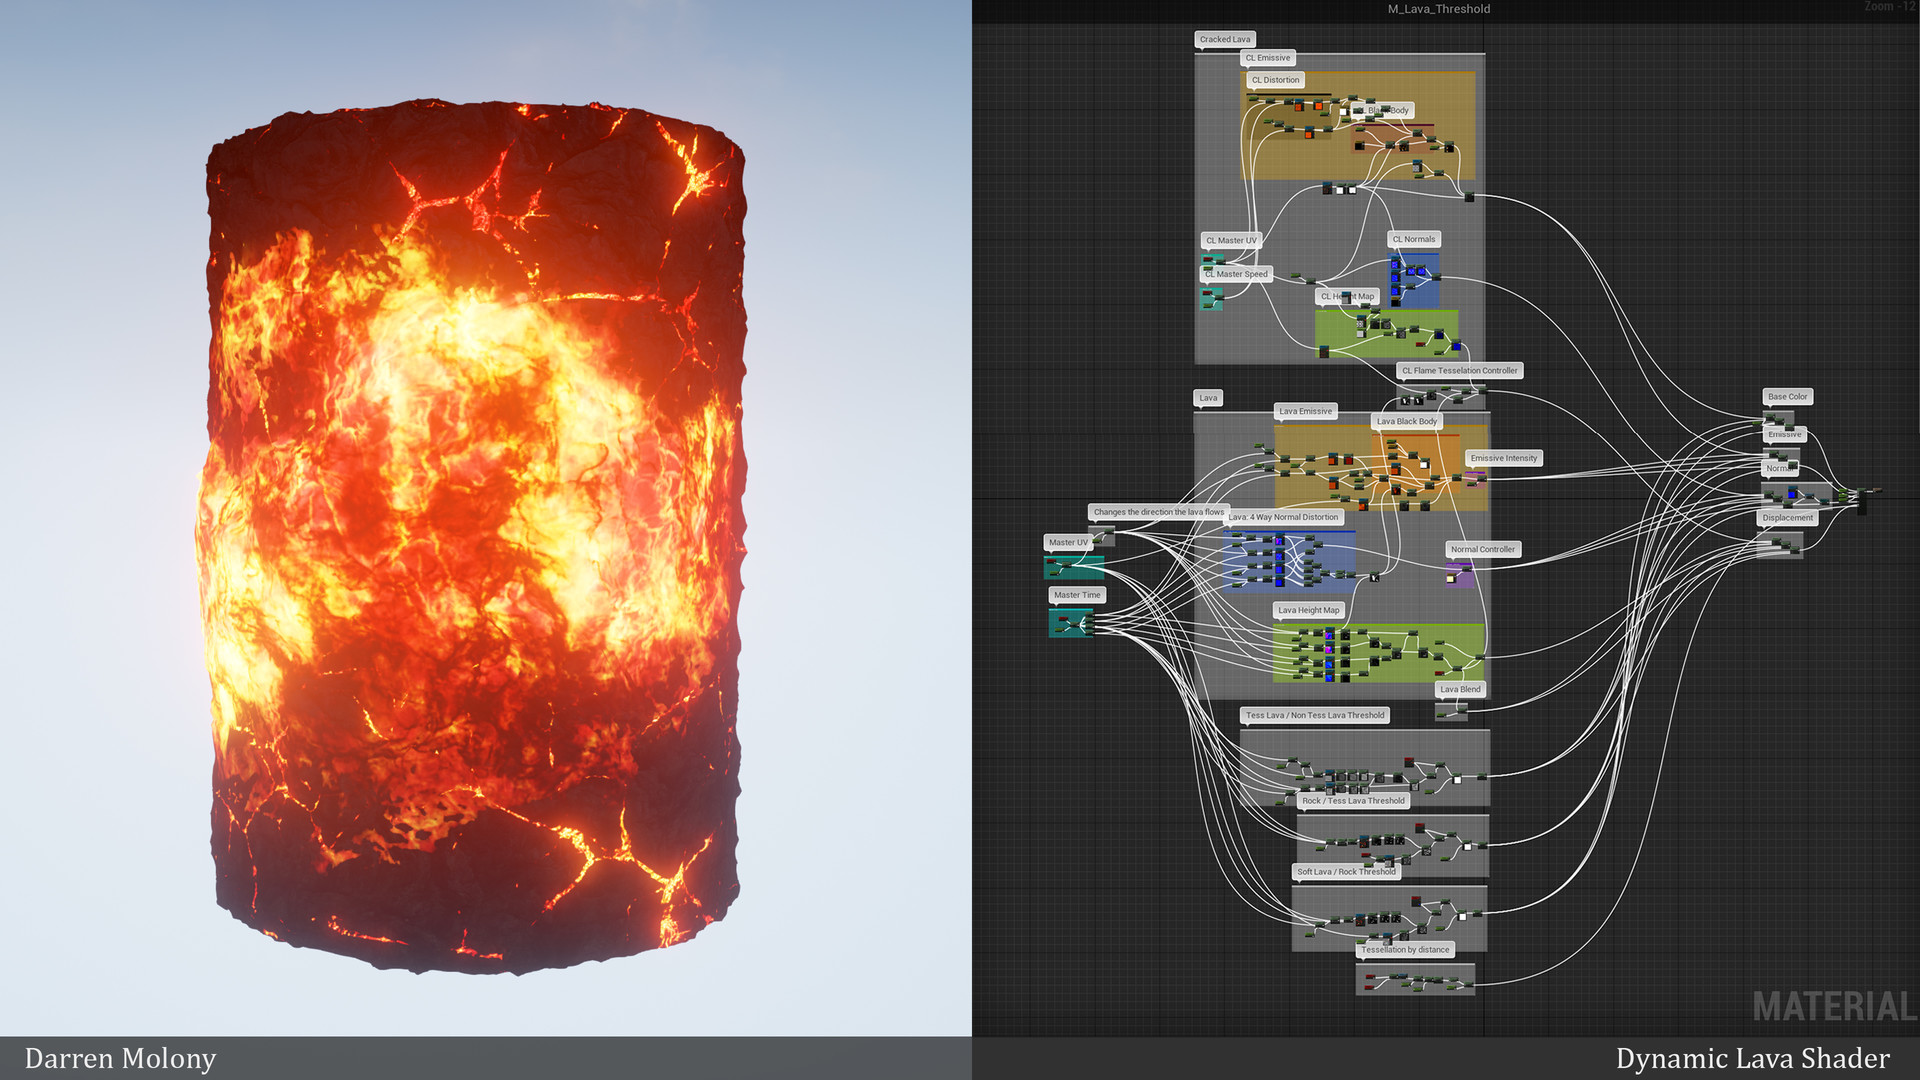Click the Tessellation by distance label
Viewport: 1920px width, 1080px height.
coord(1404,950)
